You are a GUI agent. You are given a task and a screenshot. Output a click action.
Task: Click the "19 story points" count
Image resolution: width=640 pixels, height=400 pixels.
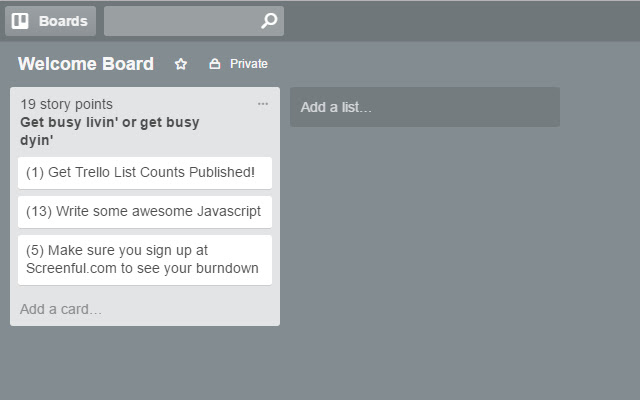click(66, 104)
